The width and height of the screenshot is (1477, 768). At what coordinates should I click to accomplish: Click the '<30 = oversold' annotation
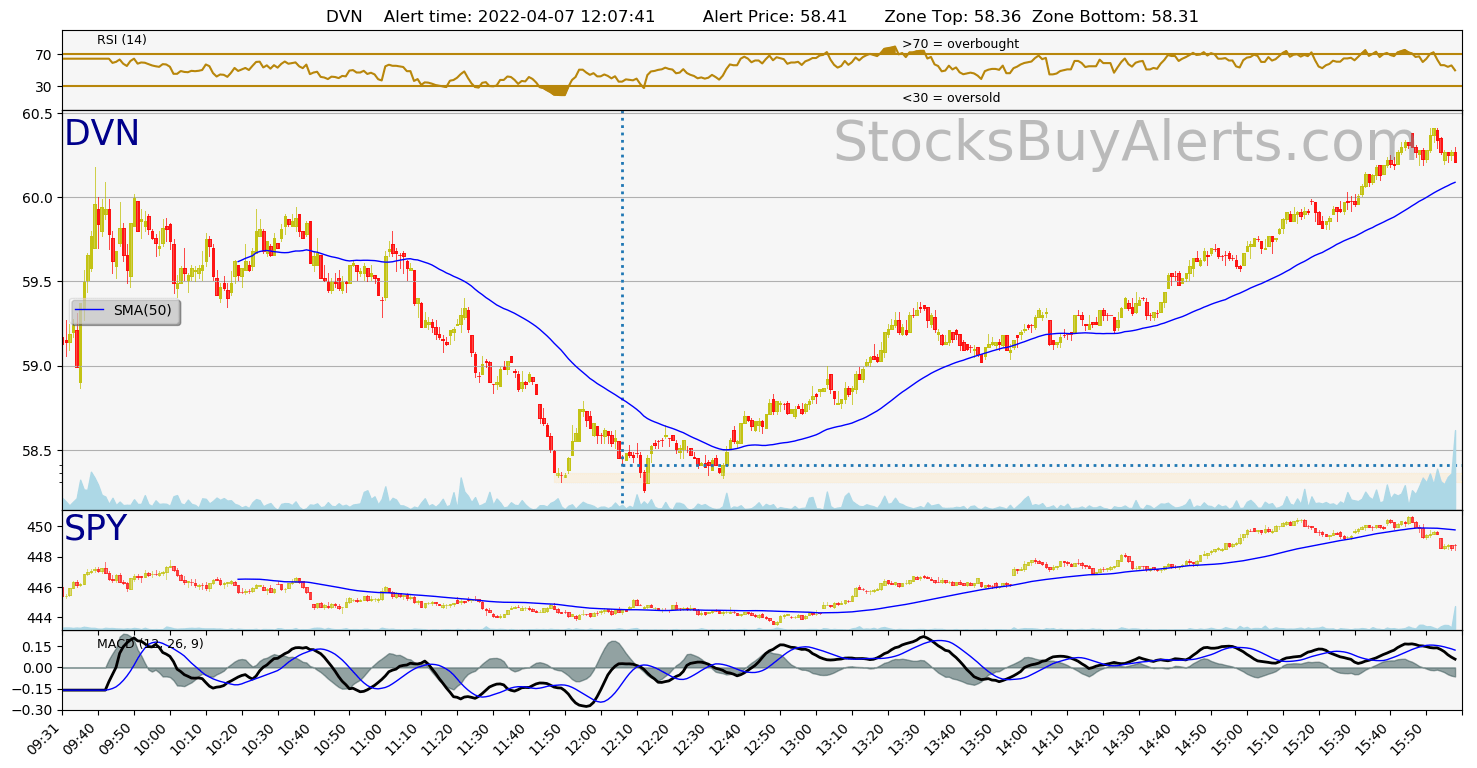[x=951, y=98]
